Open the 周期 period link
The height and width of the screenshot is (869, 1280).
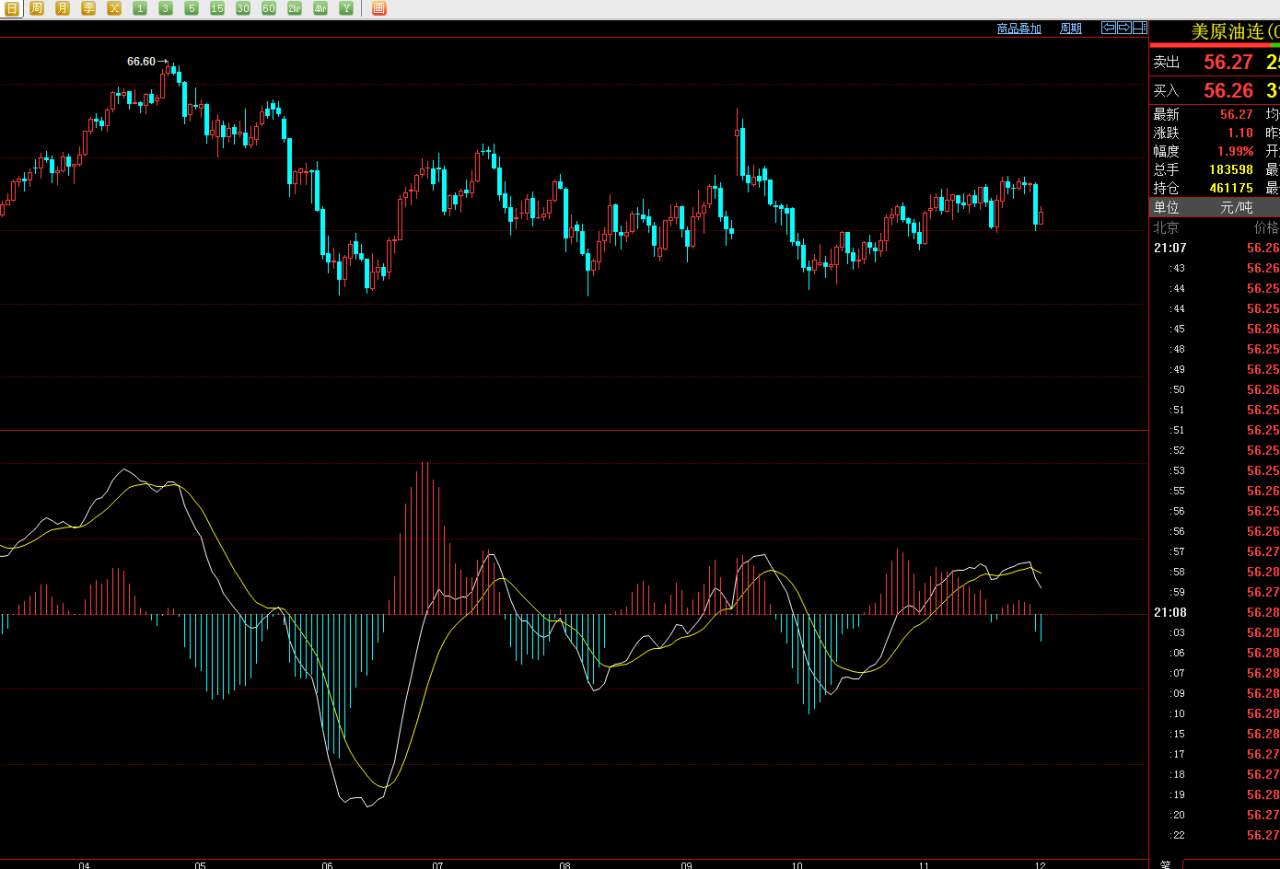(1070, 28)
